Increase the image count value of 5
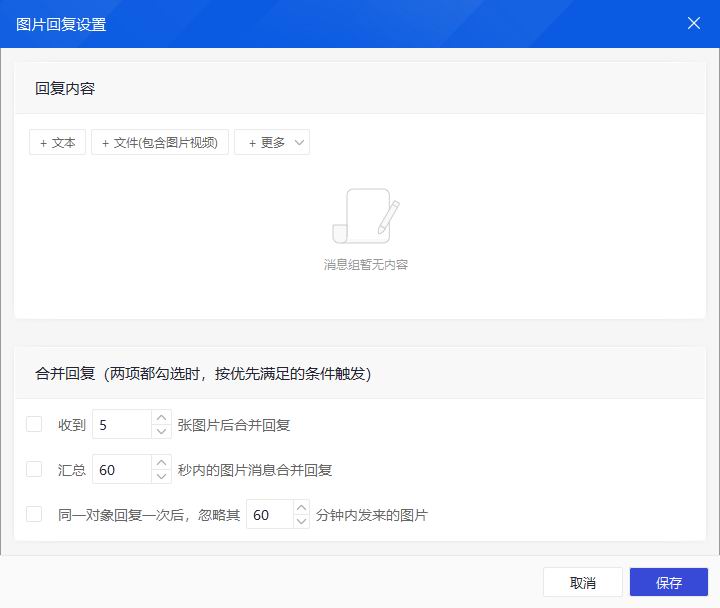The height and width of the screenshot is (608, 720). pyautogui.click(x=161, y=418)
